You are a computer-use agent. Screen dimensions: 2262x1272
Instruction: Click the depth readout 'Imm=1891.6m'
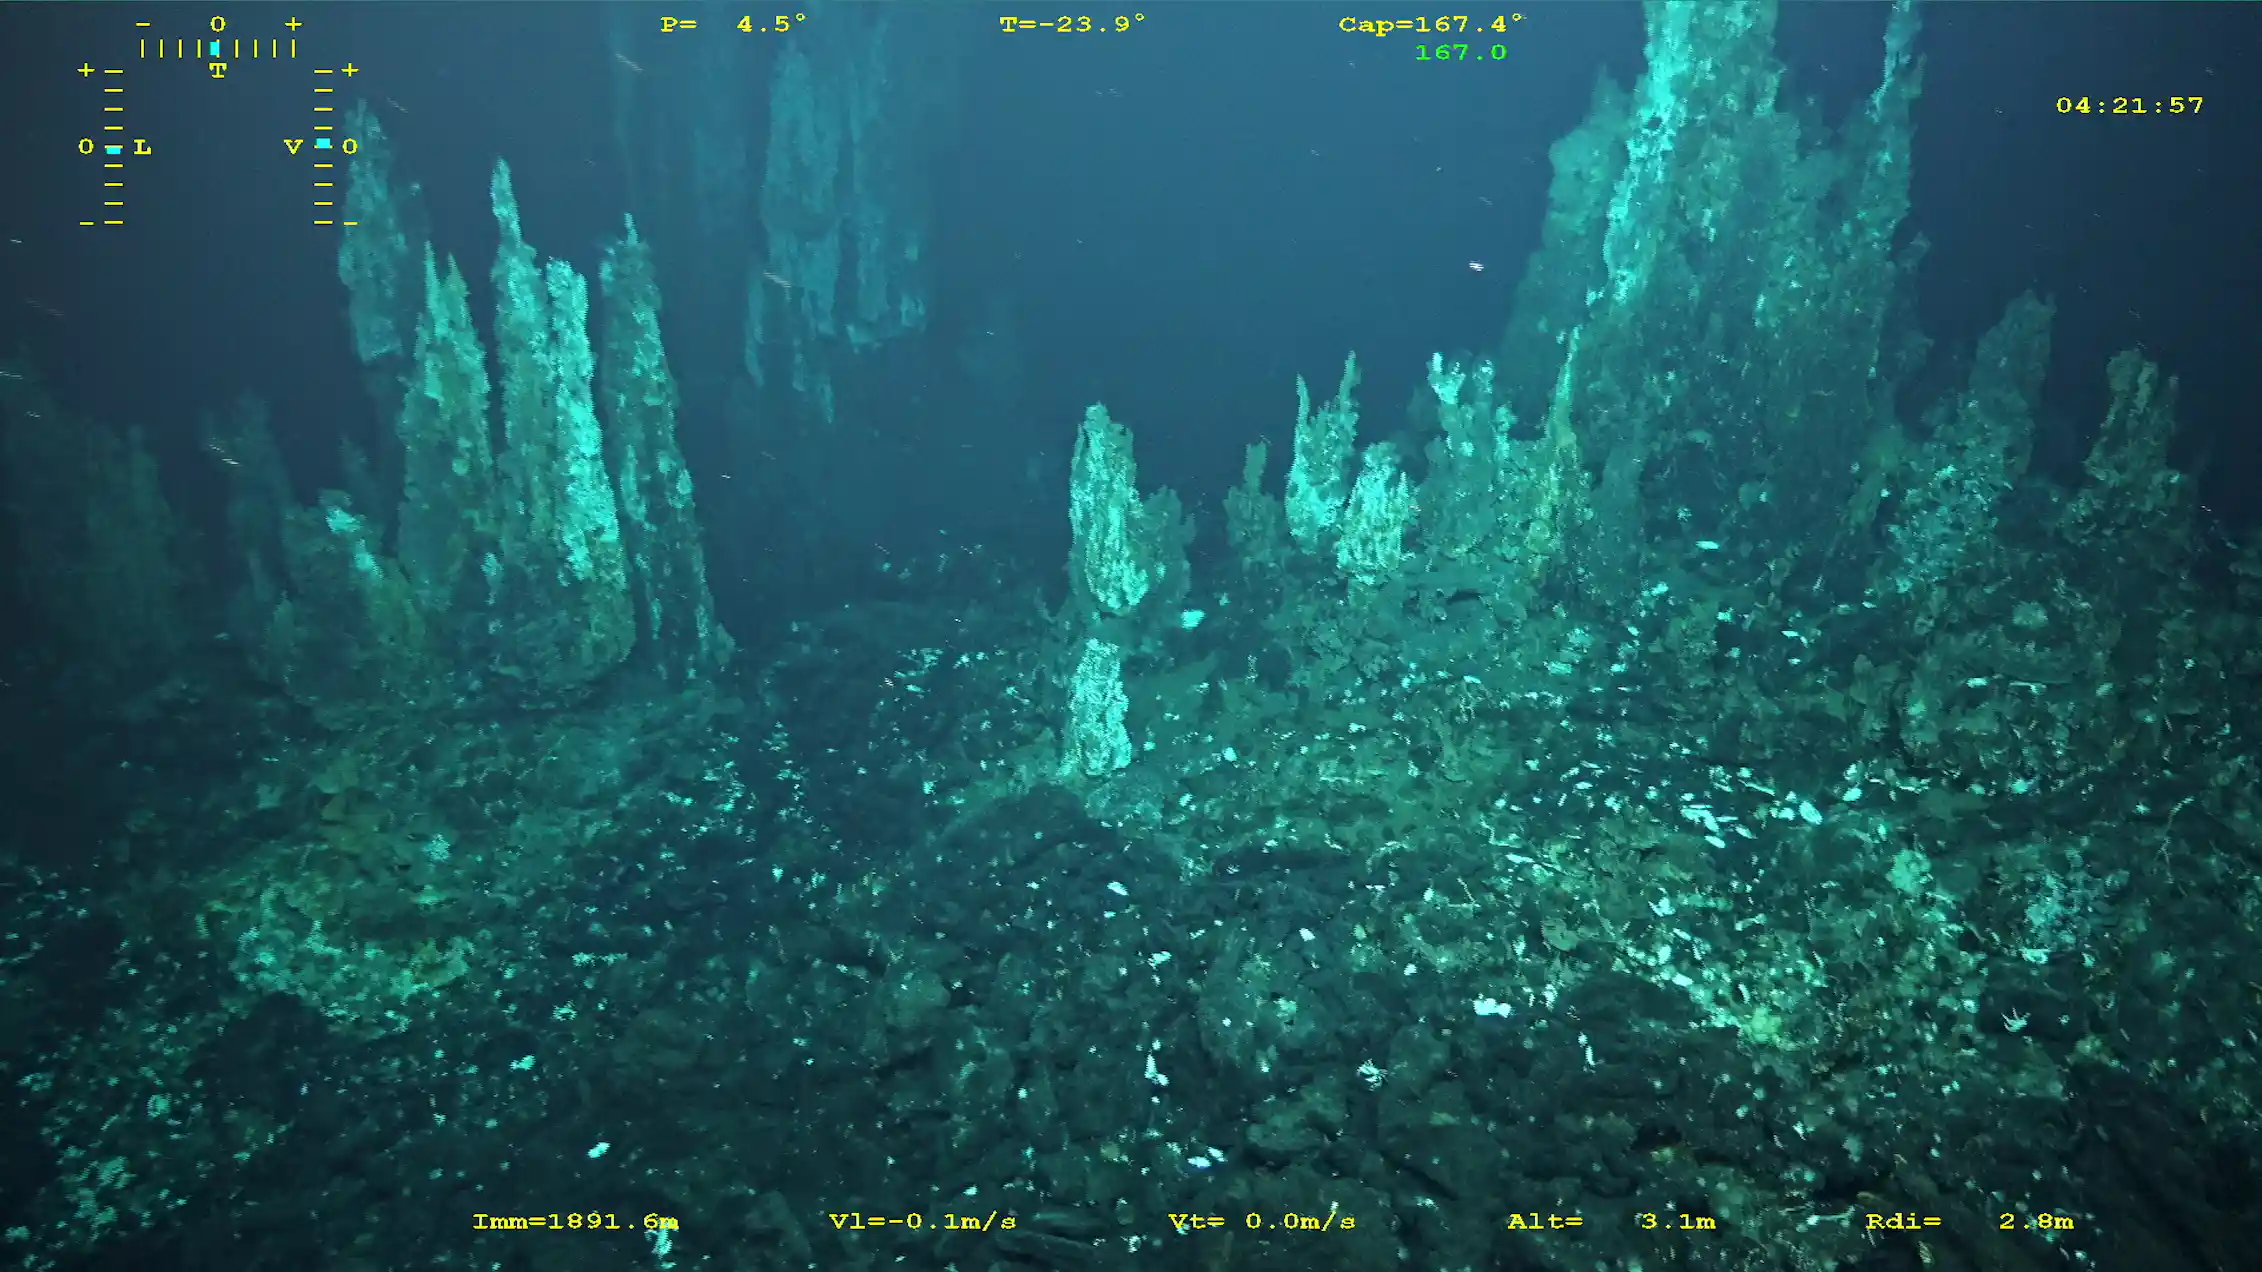coord(575,1221)
